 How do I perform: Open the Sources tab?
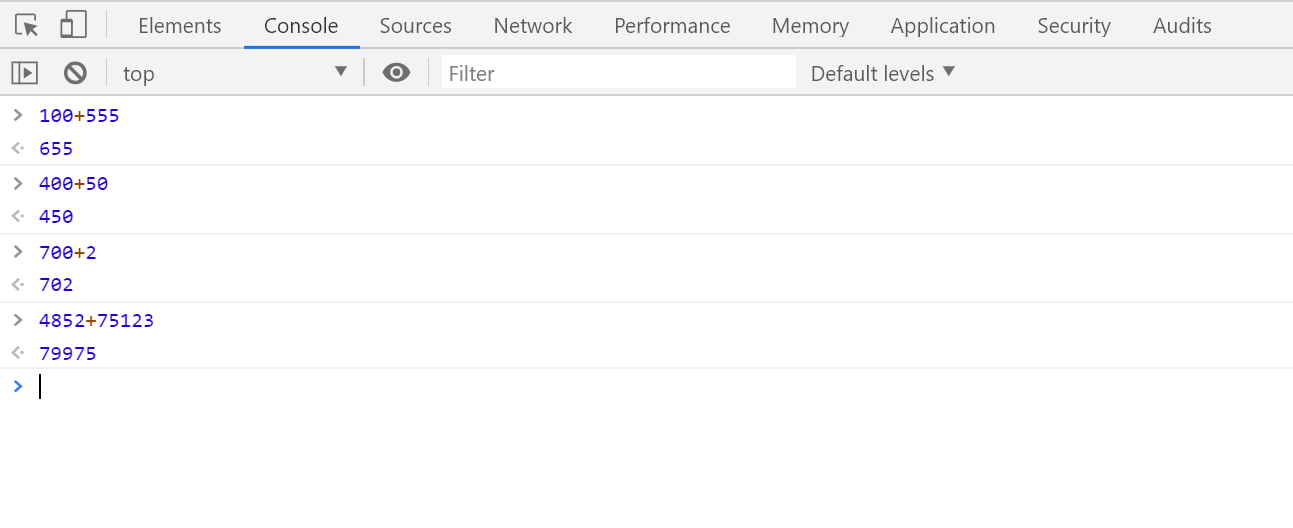pyautogui.click(x=415, y=26)
